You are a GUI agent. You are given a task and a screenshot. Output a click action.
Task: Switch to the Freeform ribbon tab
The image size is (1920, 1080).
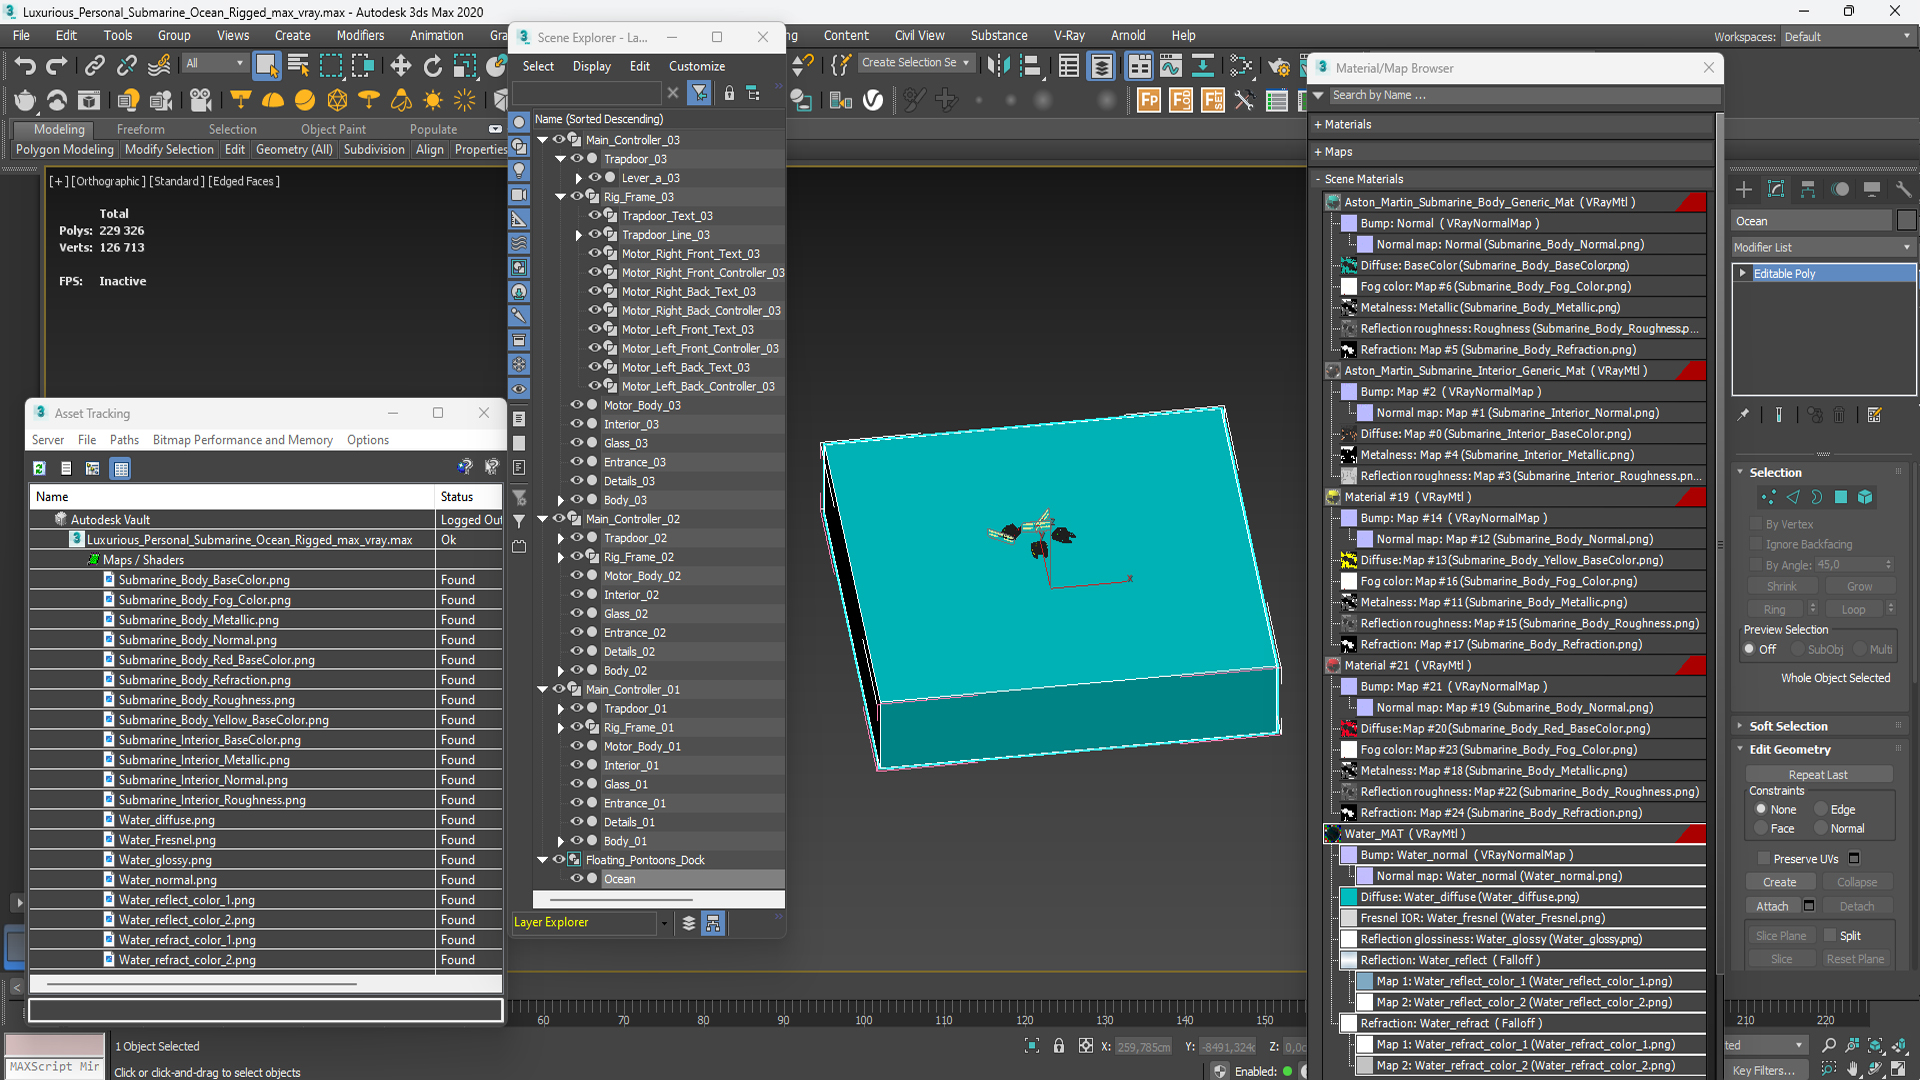tap(140, 129)
